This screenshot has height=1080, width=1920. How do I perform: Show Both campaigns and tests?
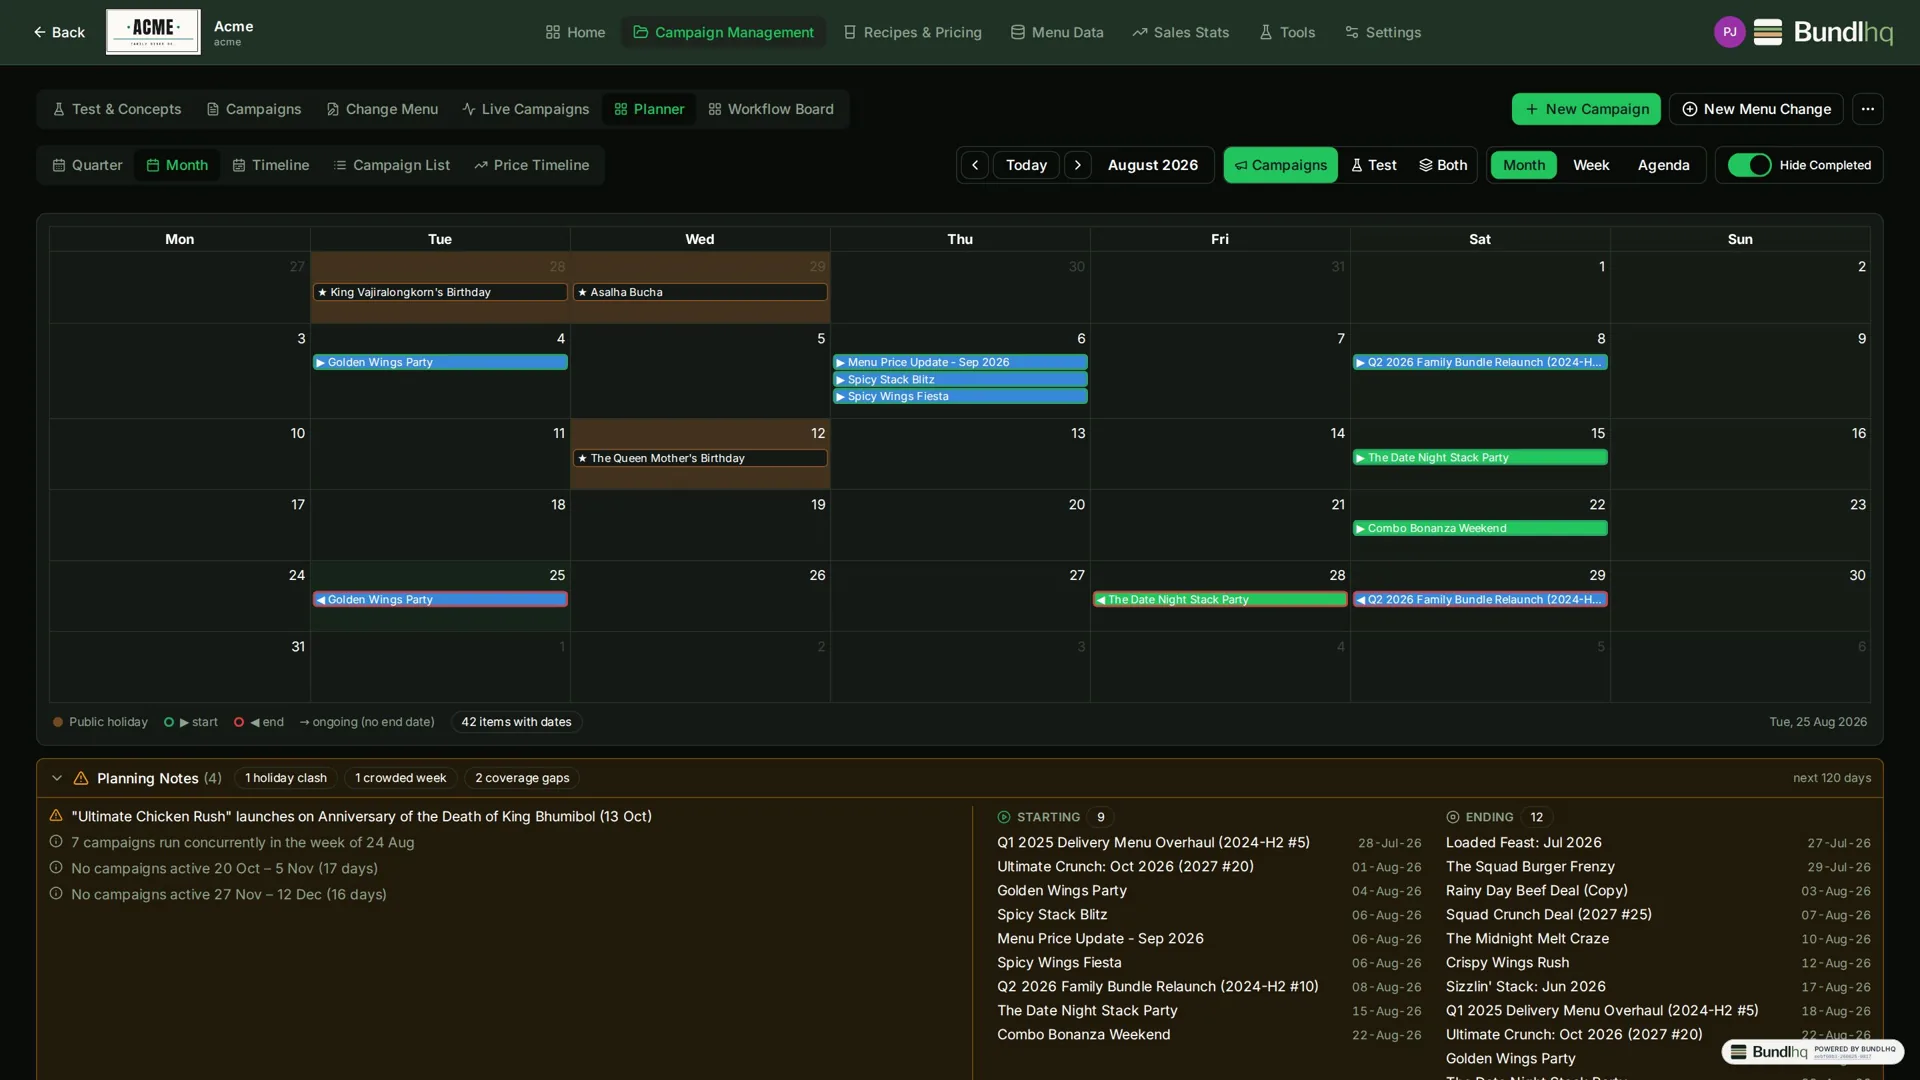(x=1442, y=165)
